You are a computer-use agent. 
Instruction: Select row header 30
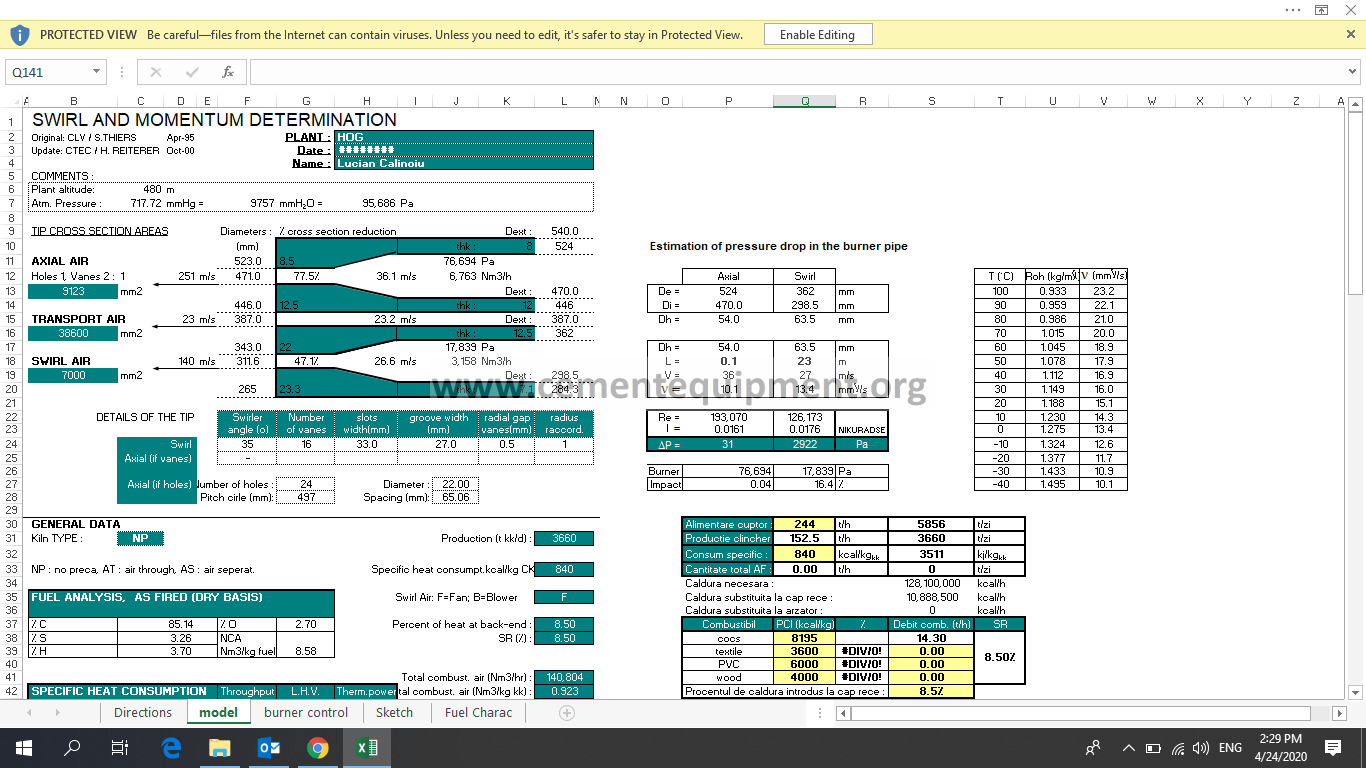pyautogui.click(x=12, y=524)
